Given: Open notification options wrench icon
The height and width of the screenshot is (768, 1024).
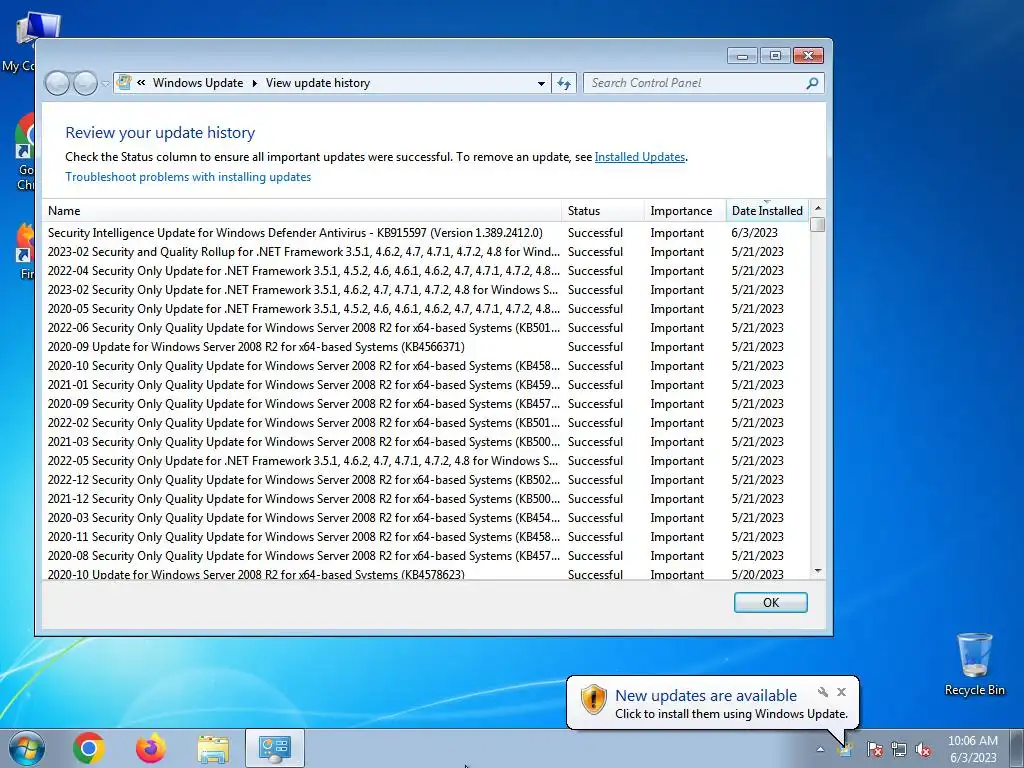Looking at the screenshot, I should (x=823, y=692).
